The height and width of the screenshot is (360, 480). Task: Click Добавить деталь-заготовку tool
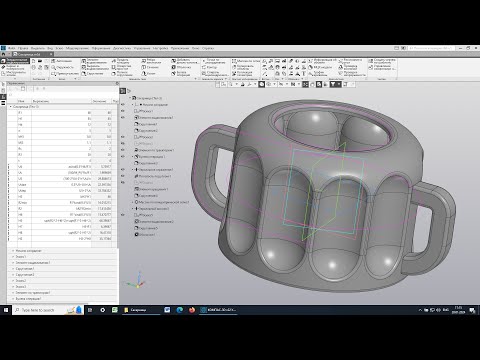(185, 61)
